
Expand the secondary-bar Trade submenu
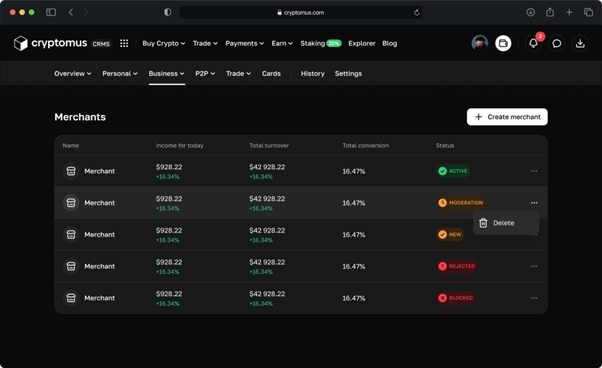[238, 73]
